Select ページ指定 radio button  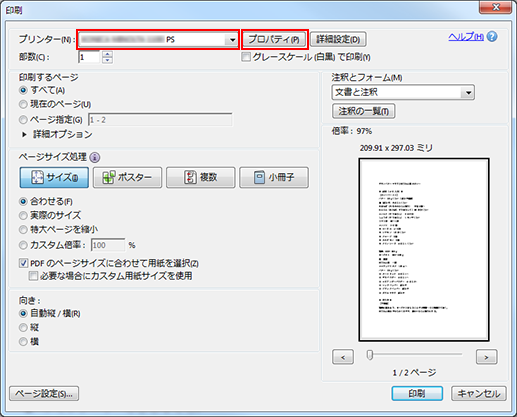(23, 119)
